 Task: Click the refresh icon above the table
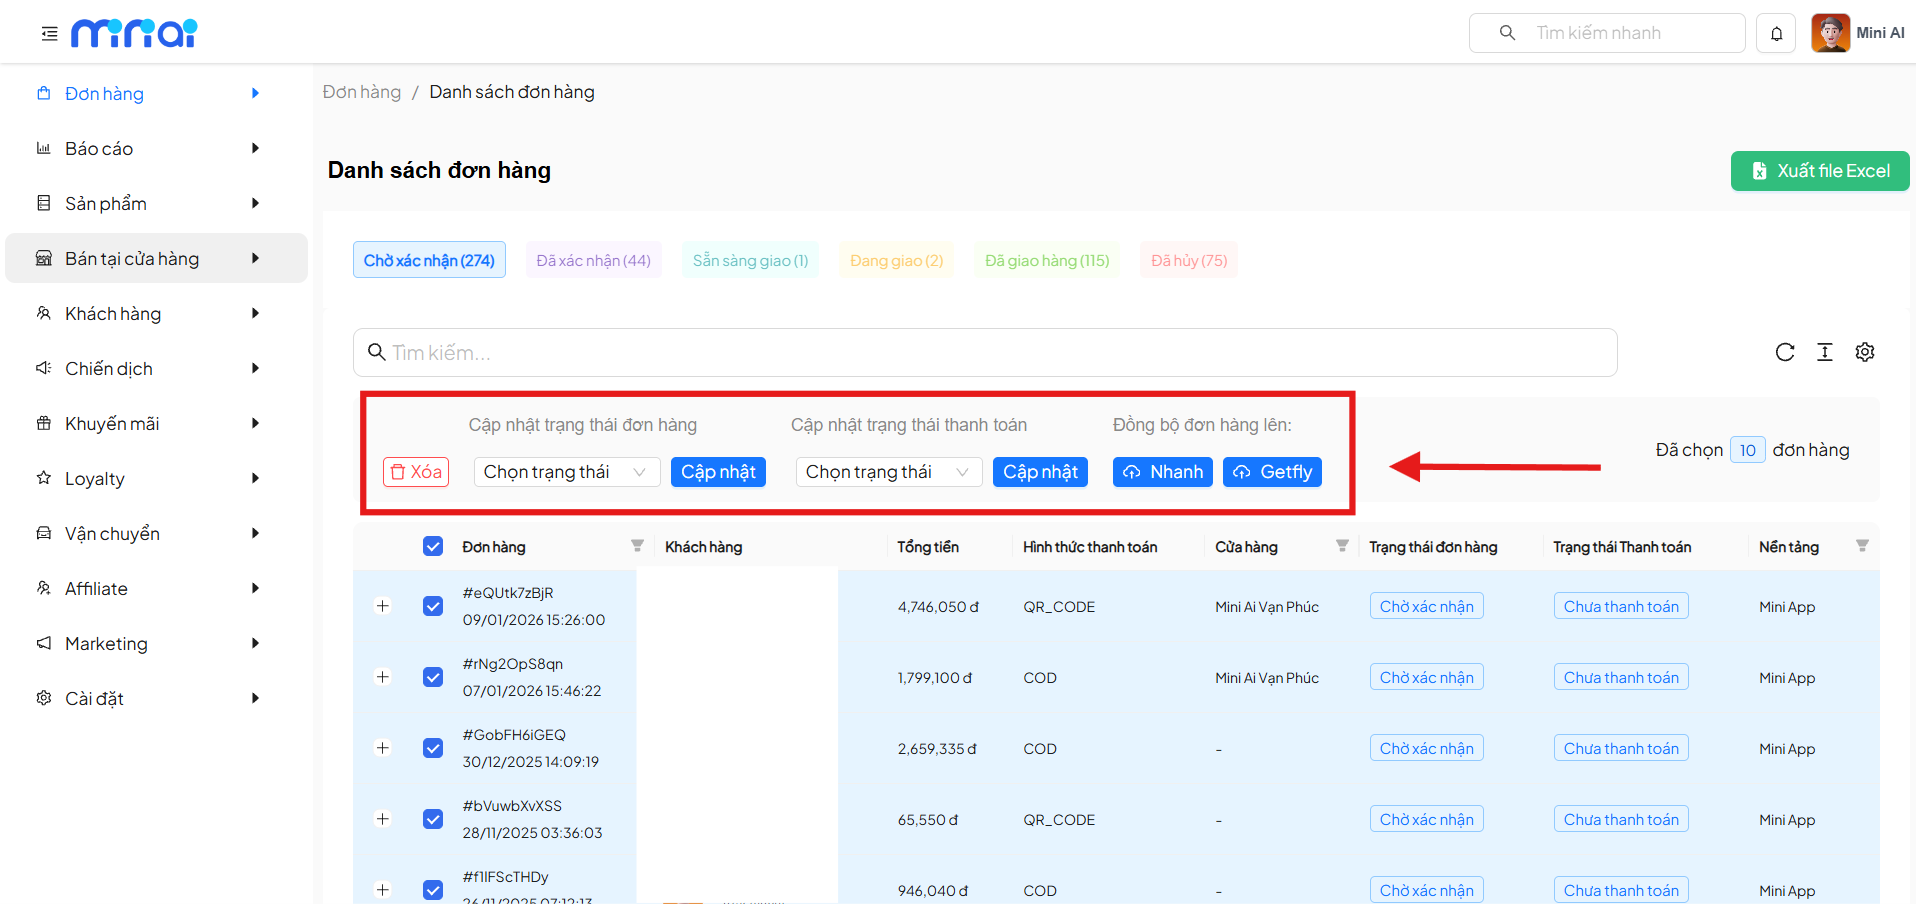click(x=1784, y=352)
